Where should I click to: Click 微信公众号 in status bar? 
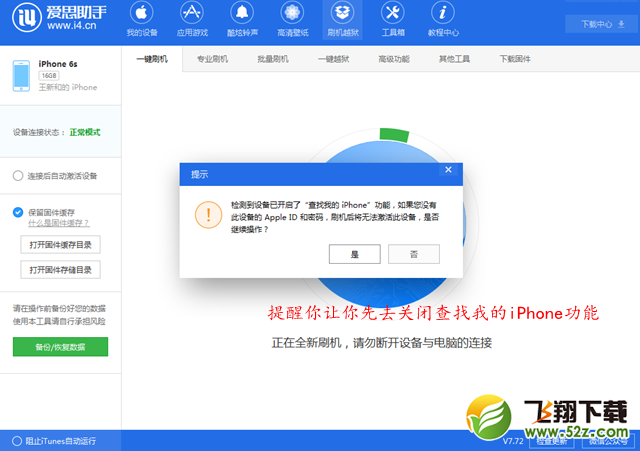click(608, 442)
